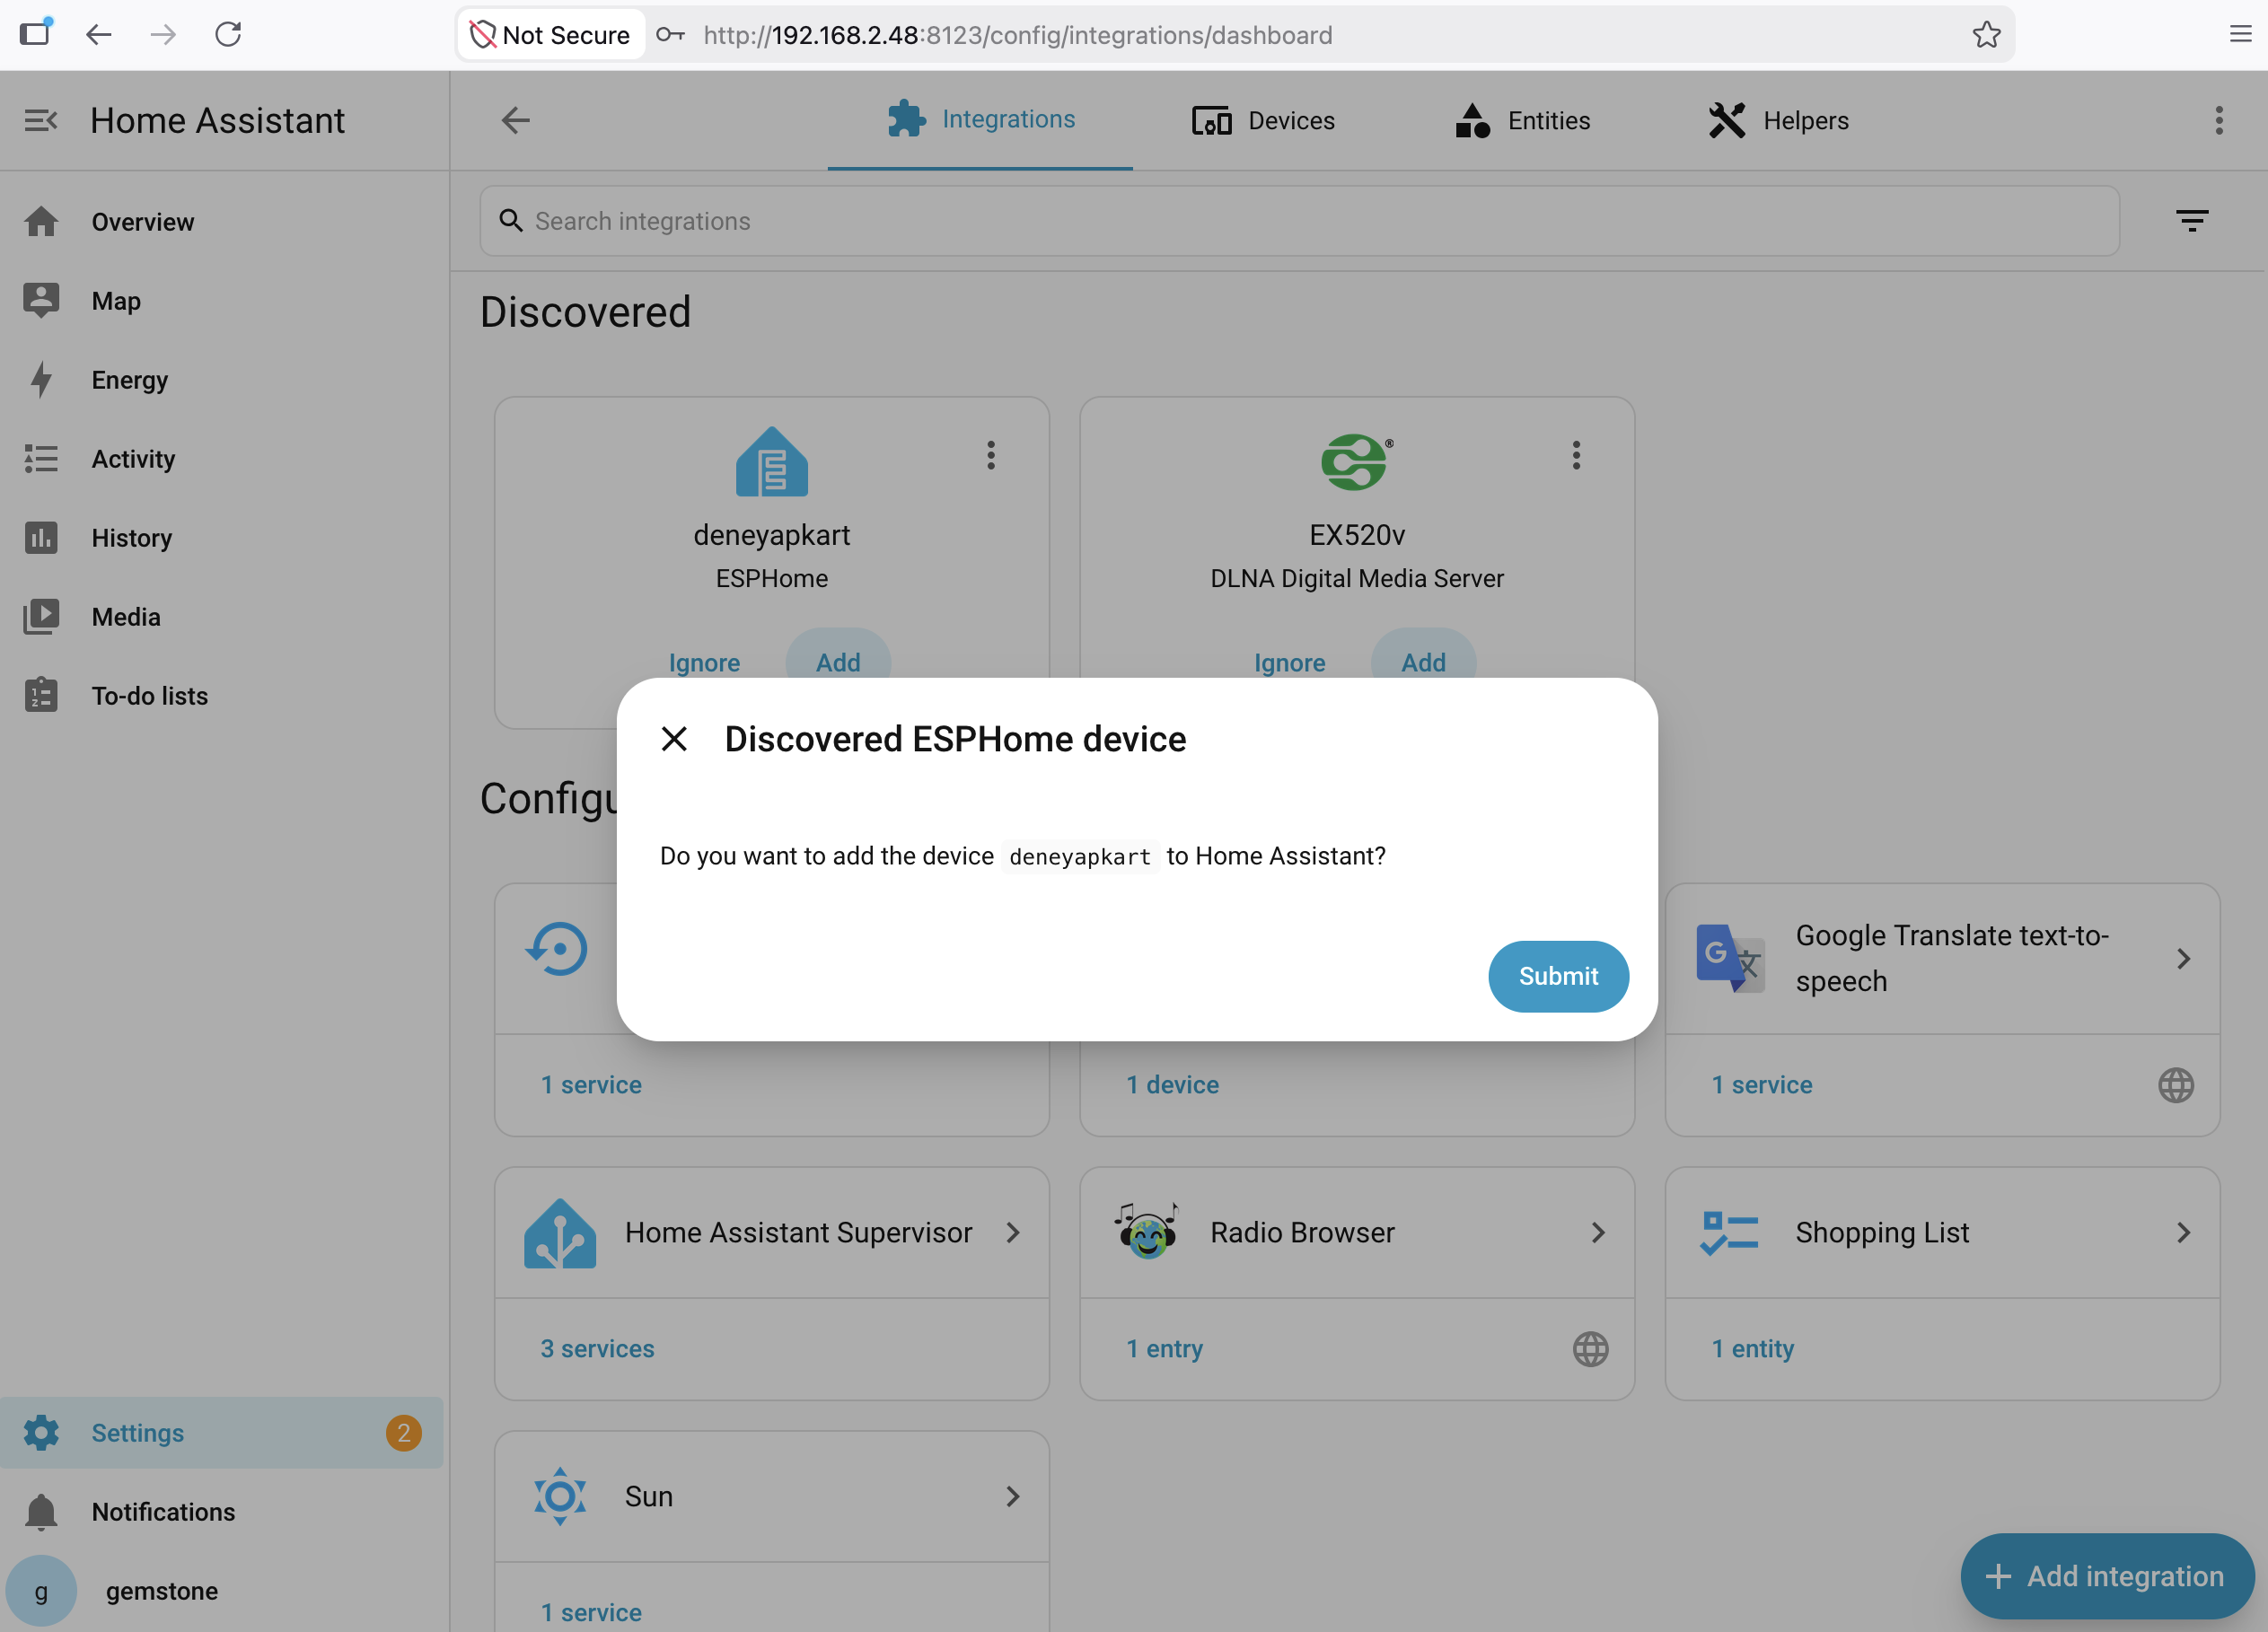The image size is (2268, 1632).
Task: Click the Not Secure site indicator
Action: 551,35
